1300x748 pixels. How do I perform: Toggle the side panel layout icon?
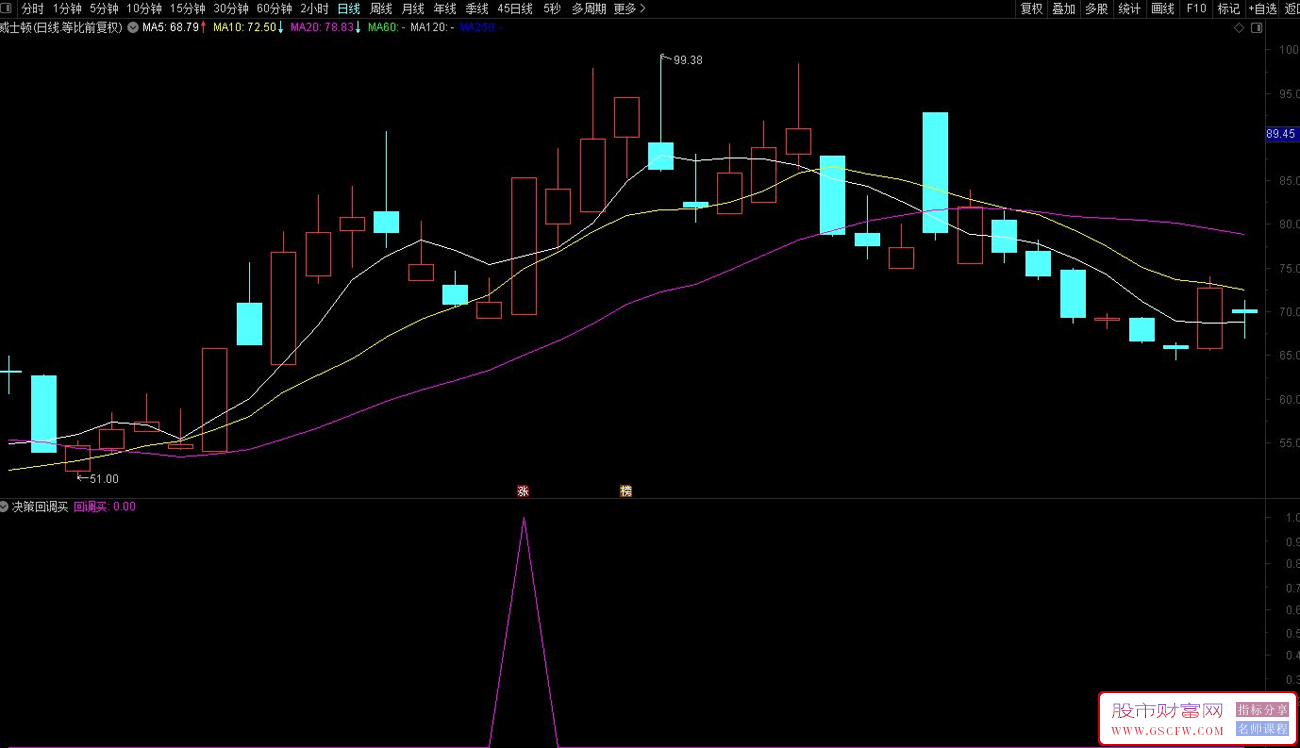point(1256,28)
